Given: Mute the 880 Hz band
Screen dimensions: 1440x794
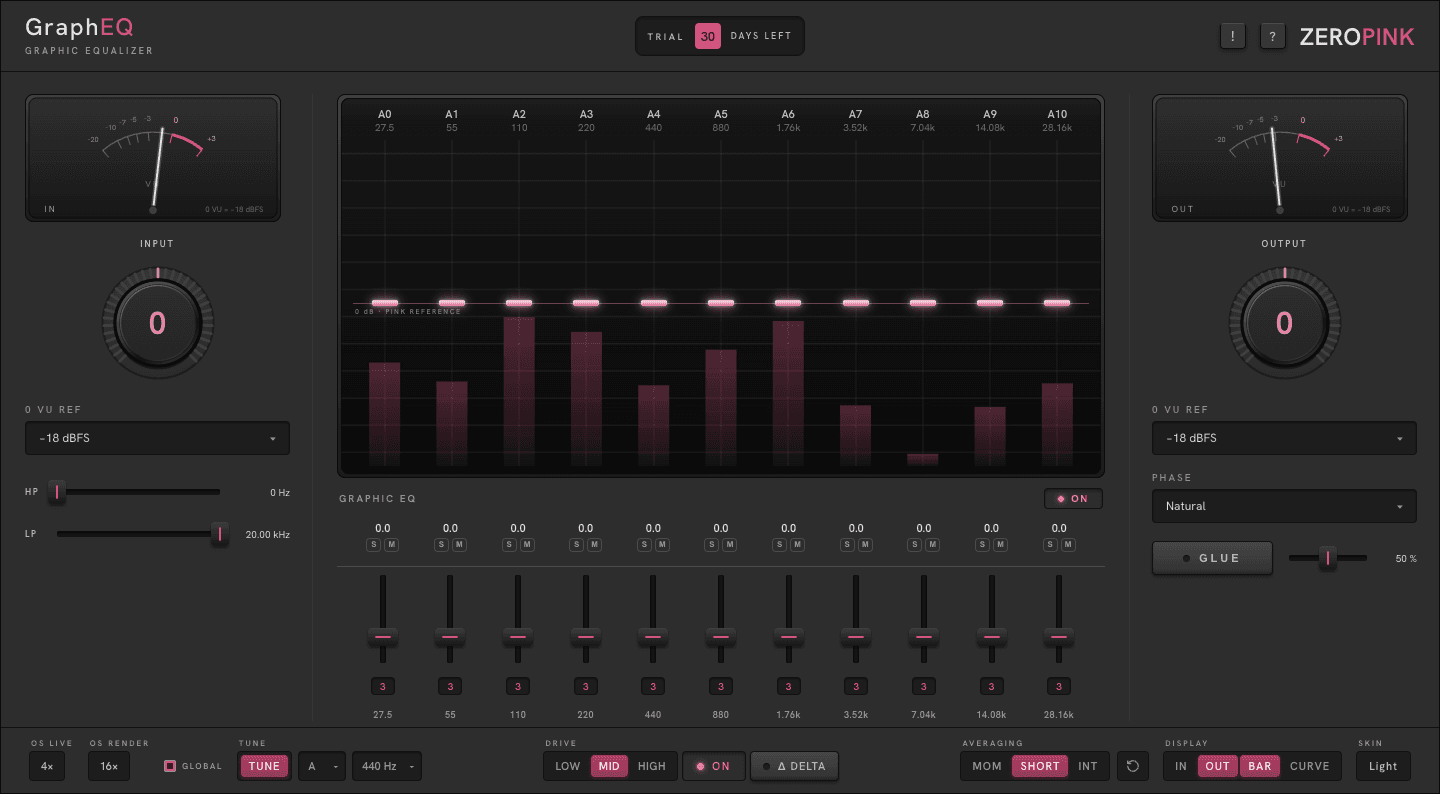Looking at the screenshot, I should coord(729,545).
